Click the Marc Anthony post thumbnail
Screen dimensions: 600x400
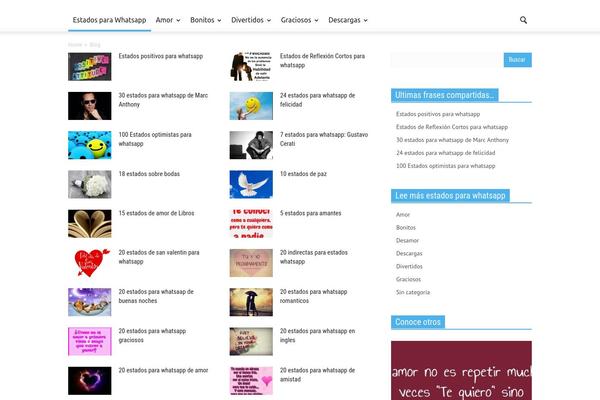click(x=89, y=106)
